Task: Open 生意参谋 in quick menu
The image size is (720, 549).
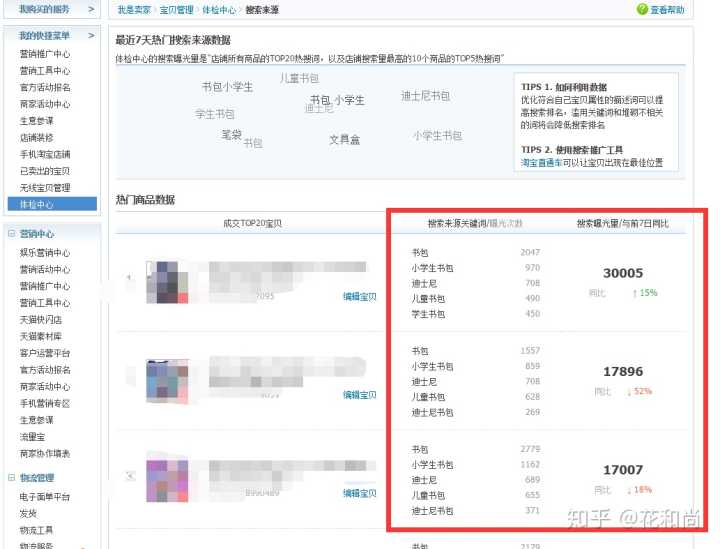Action: (37, 121)
